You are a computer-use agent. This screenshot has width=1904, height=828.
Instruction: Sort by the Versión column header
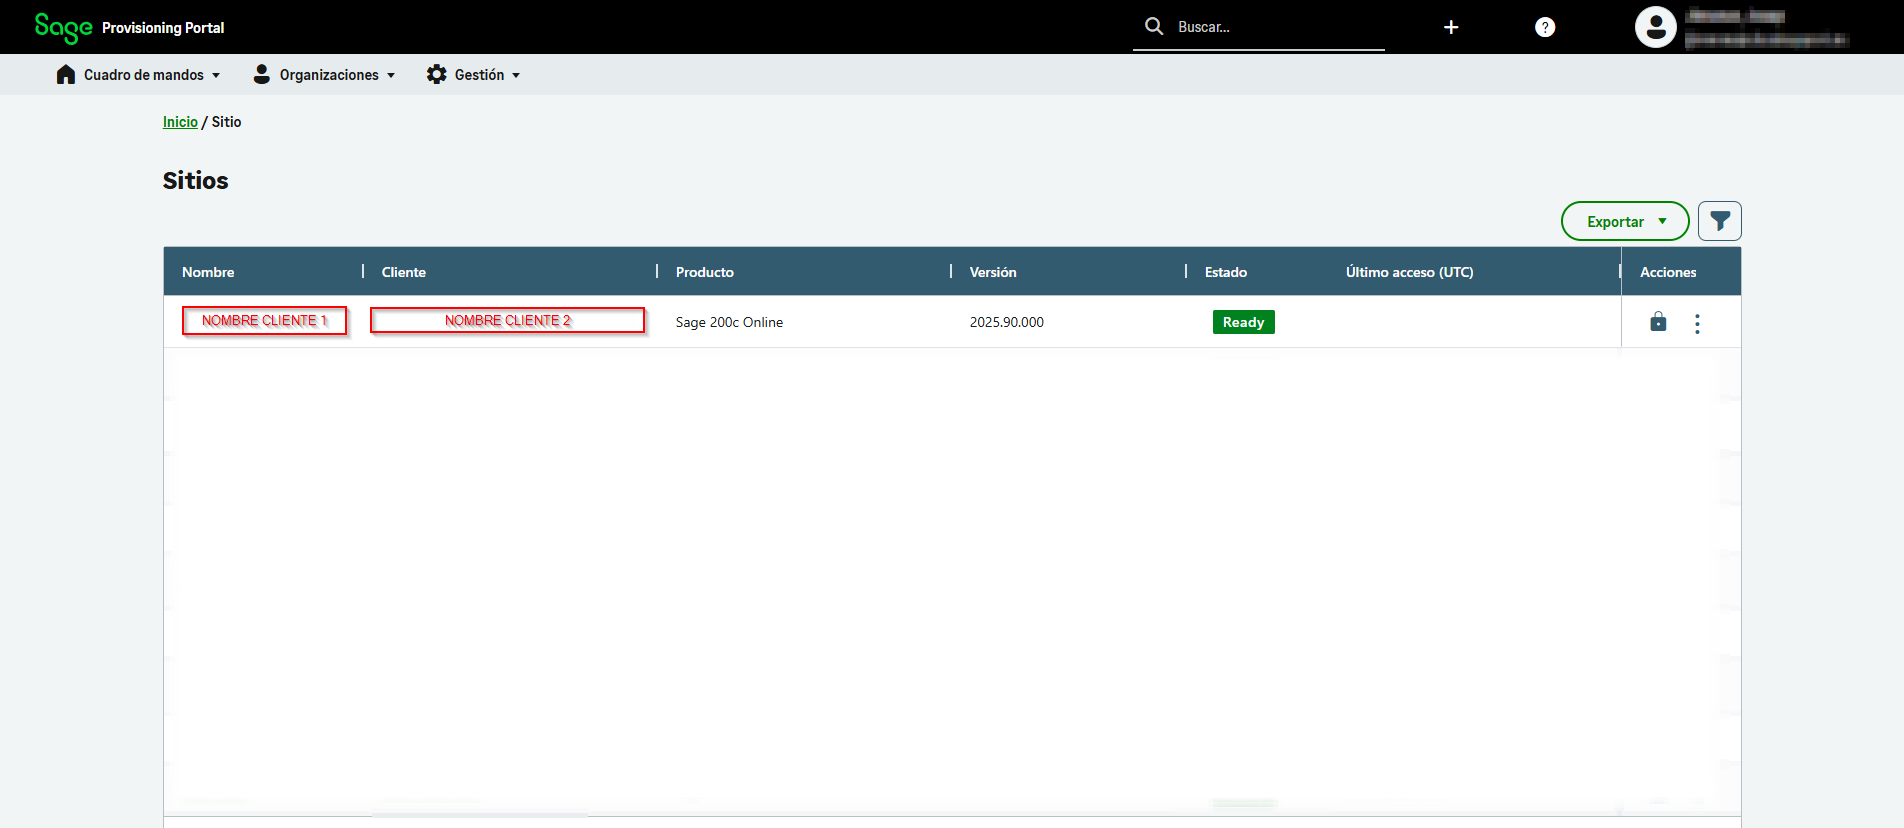pyautogui.click(x=992, y=272)
